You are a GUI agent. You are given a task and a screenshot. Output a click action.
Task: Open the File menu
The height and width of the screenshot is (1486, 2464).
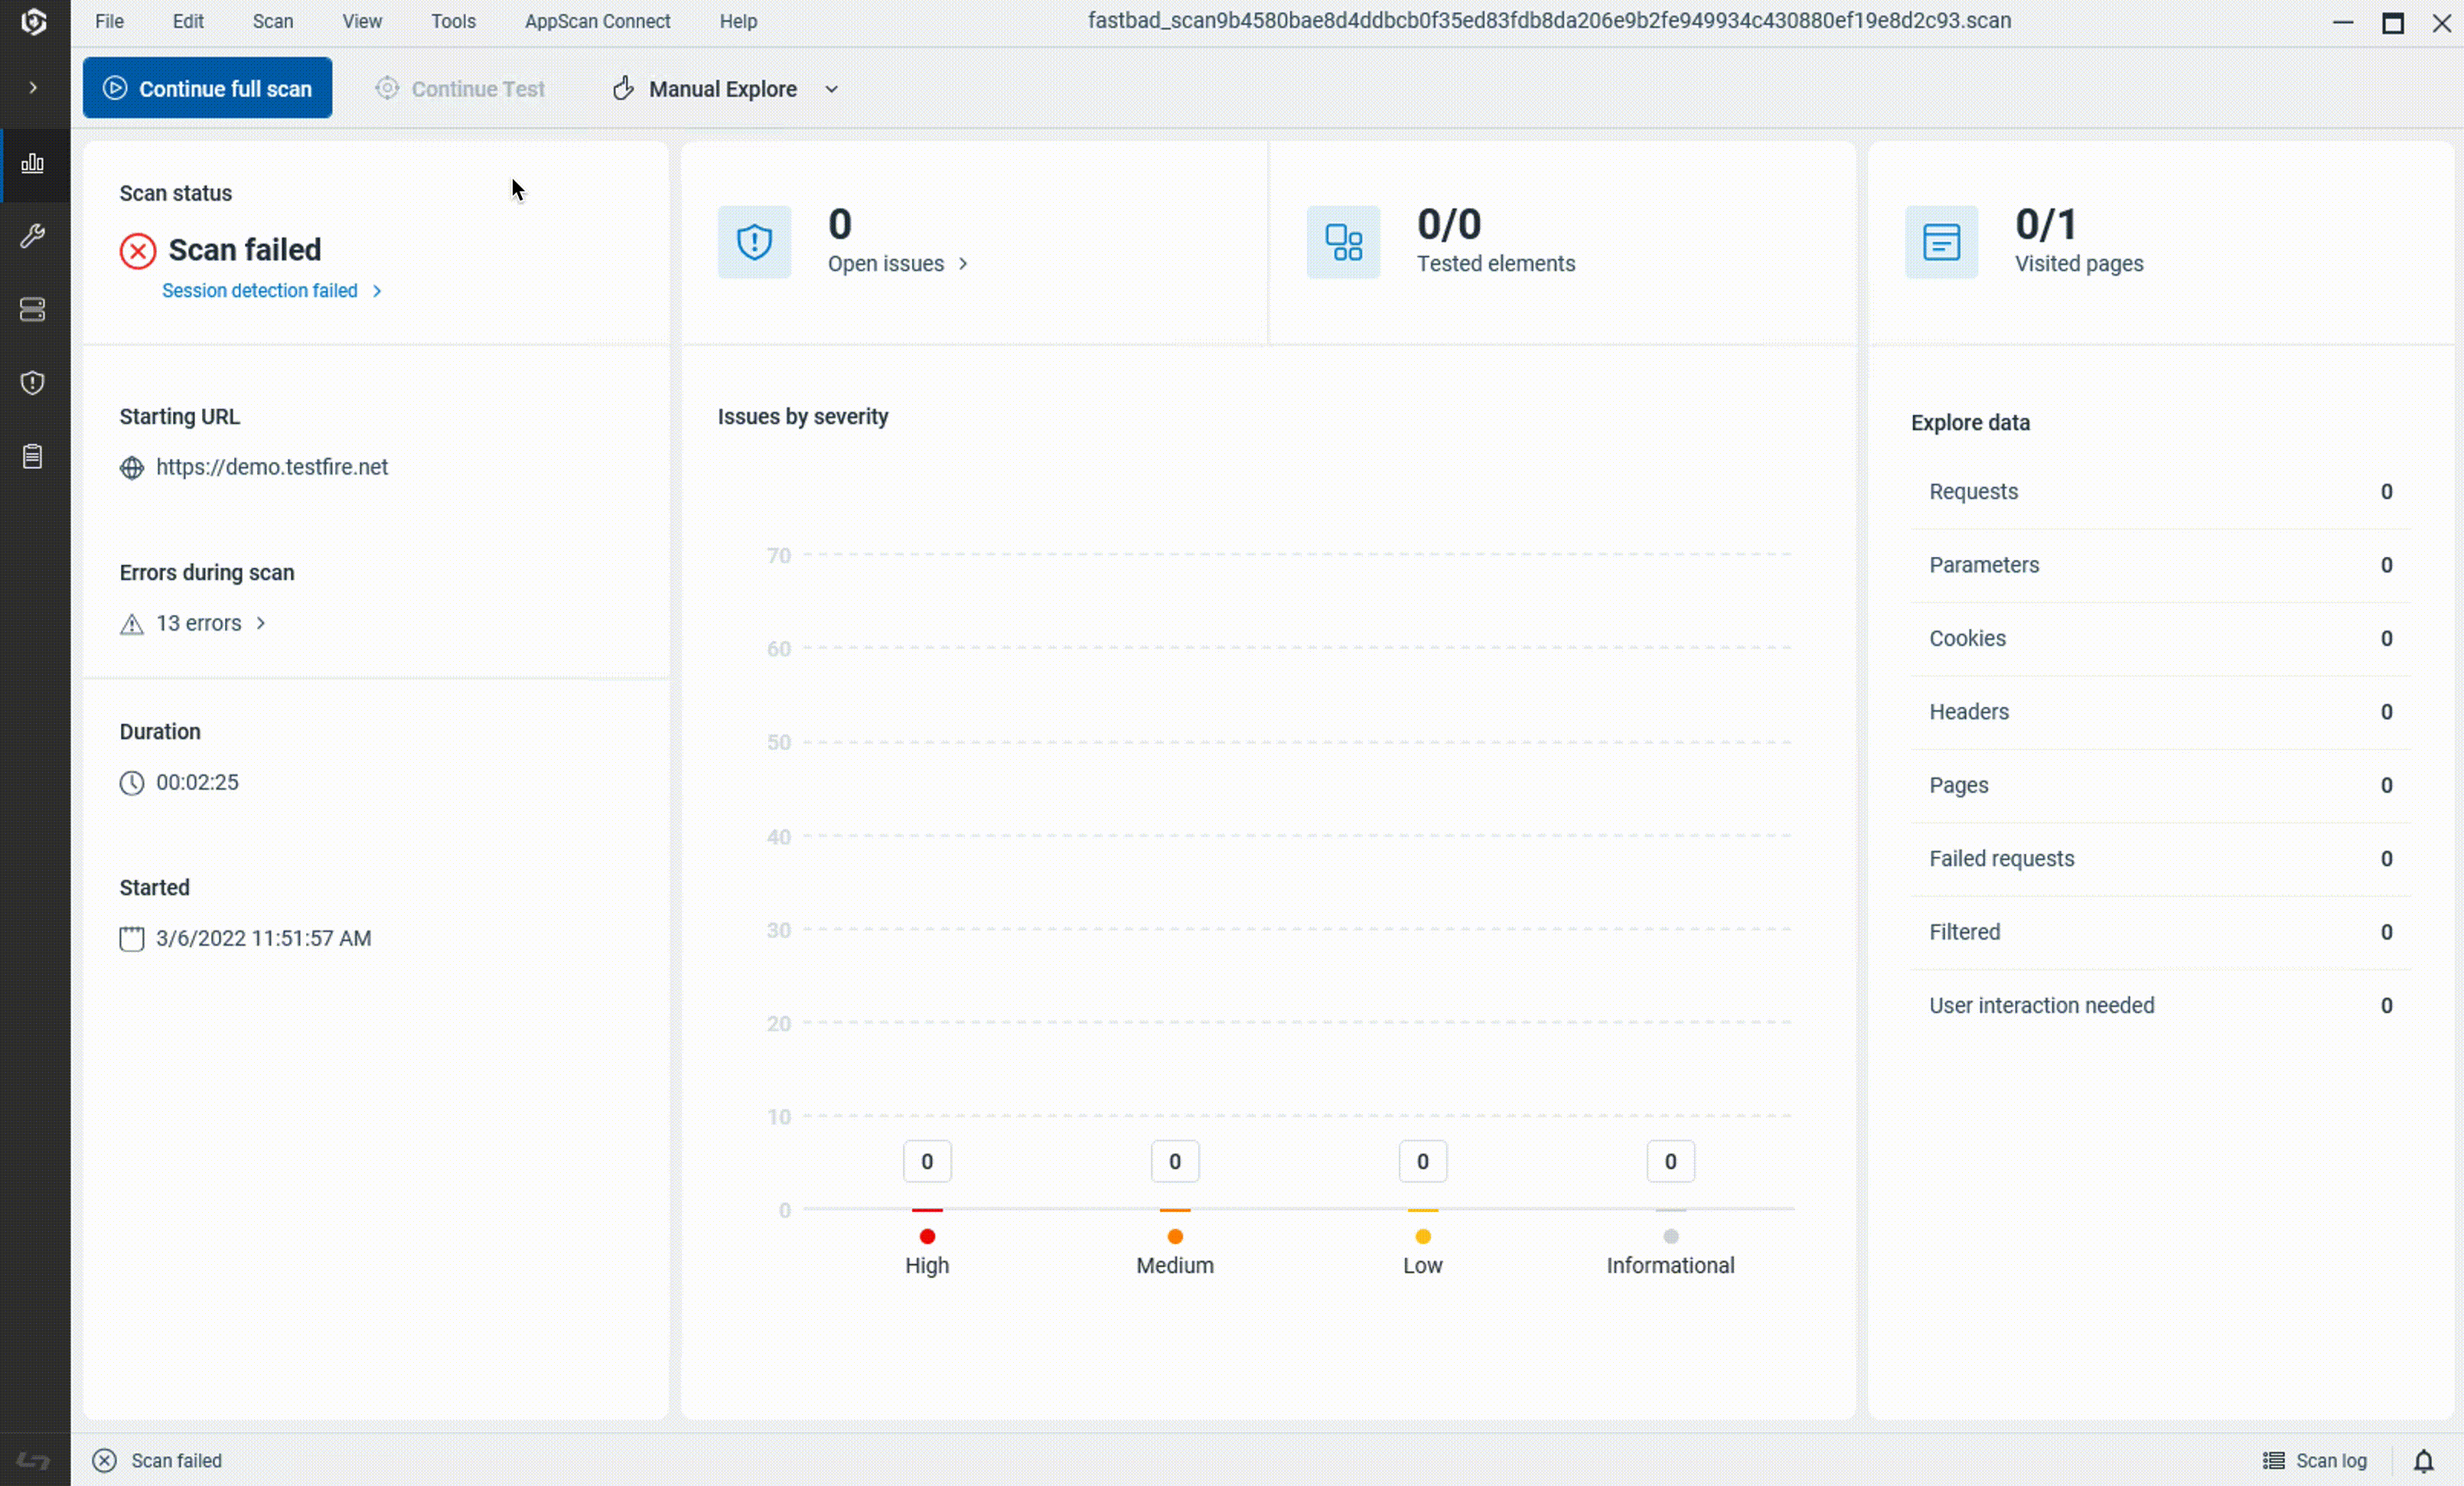click(110, 21)
